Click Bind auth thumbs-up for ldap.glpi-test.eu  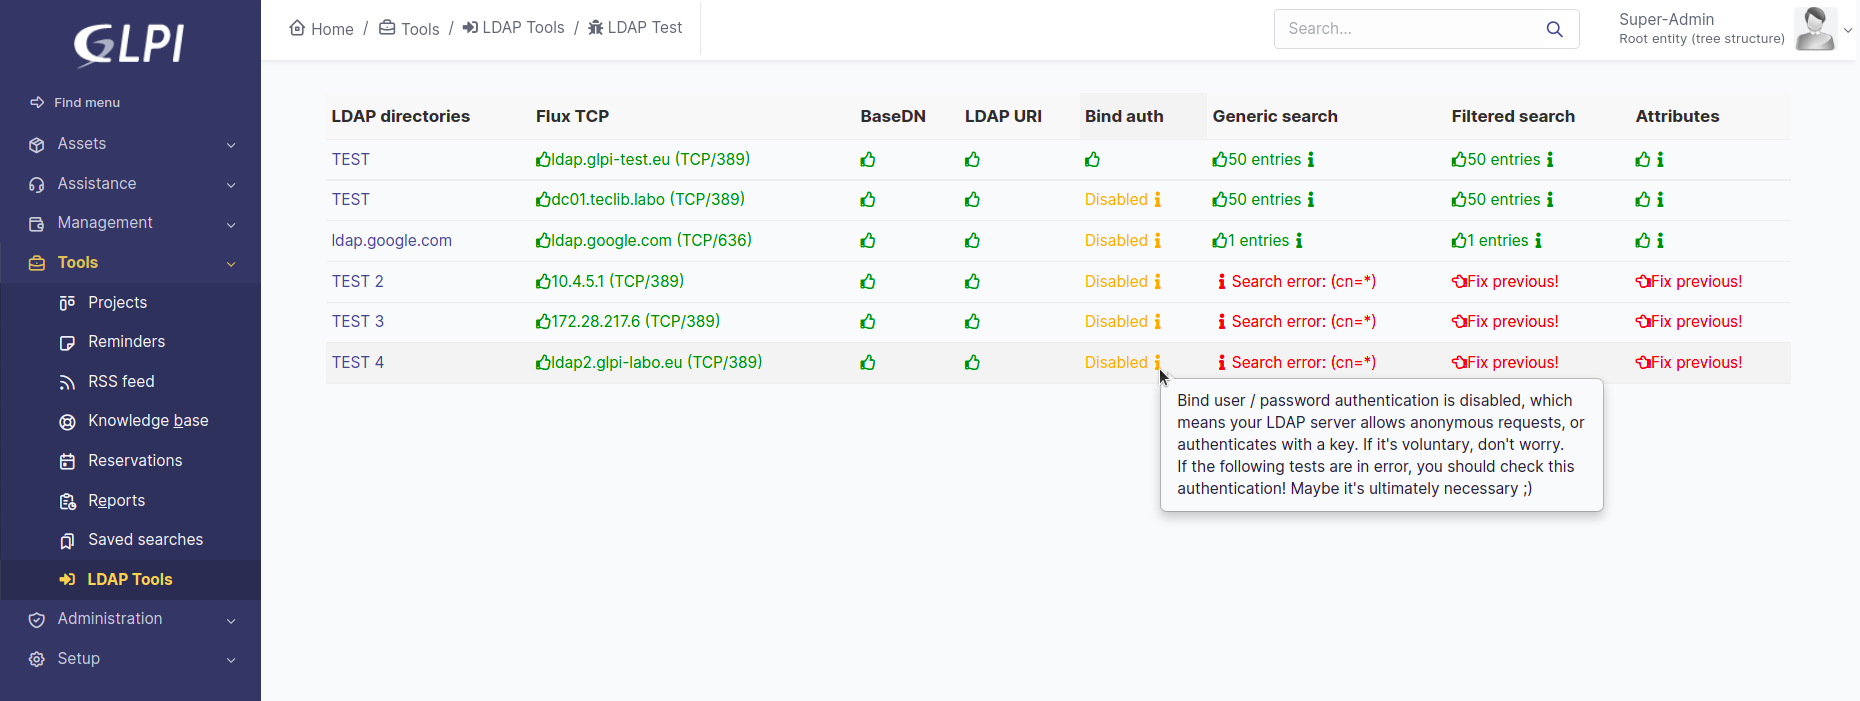[1092, 160]
